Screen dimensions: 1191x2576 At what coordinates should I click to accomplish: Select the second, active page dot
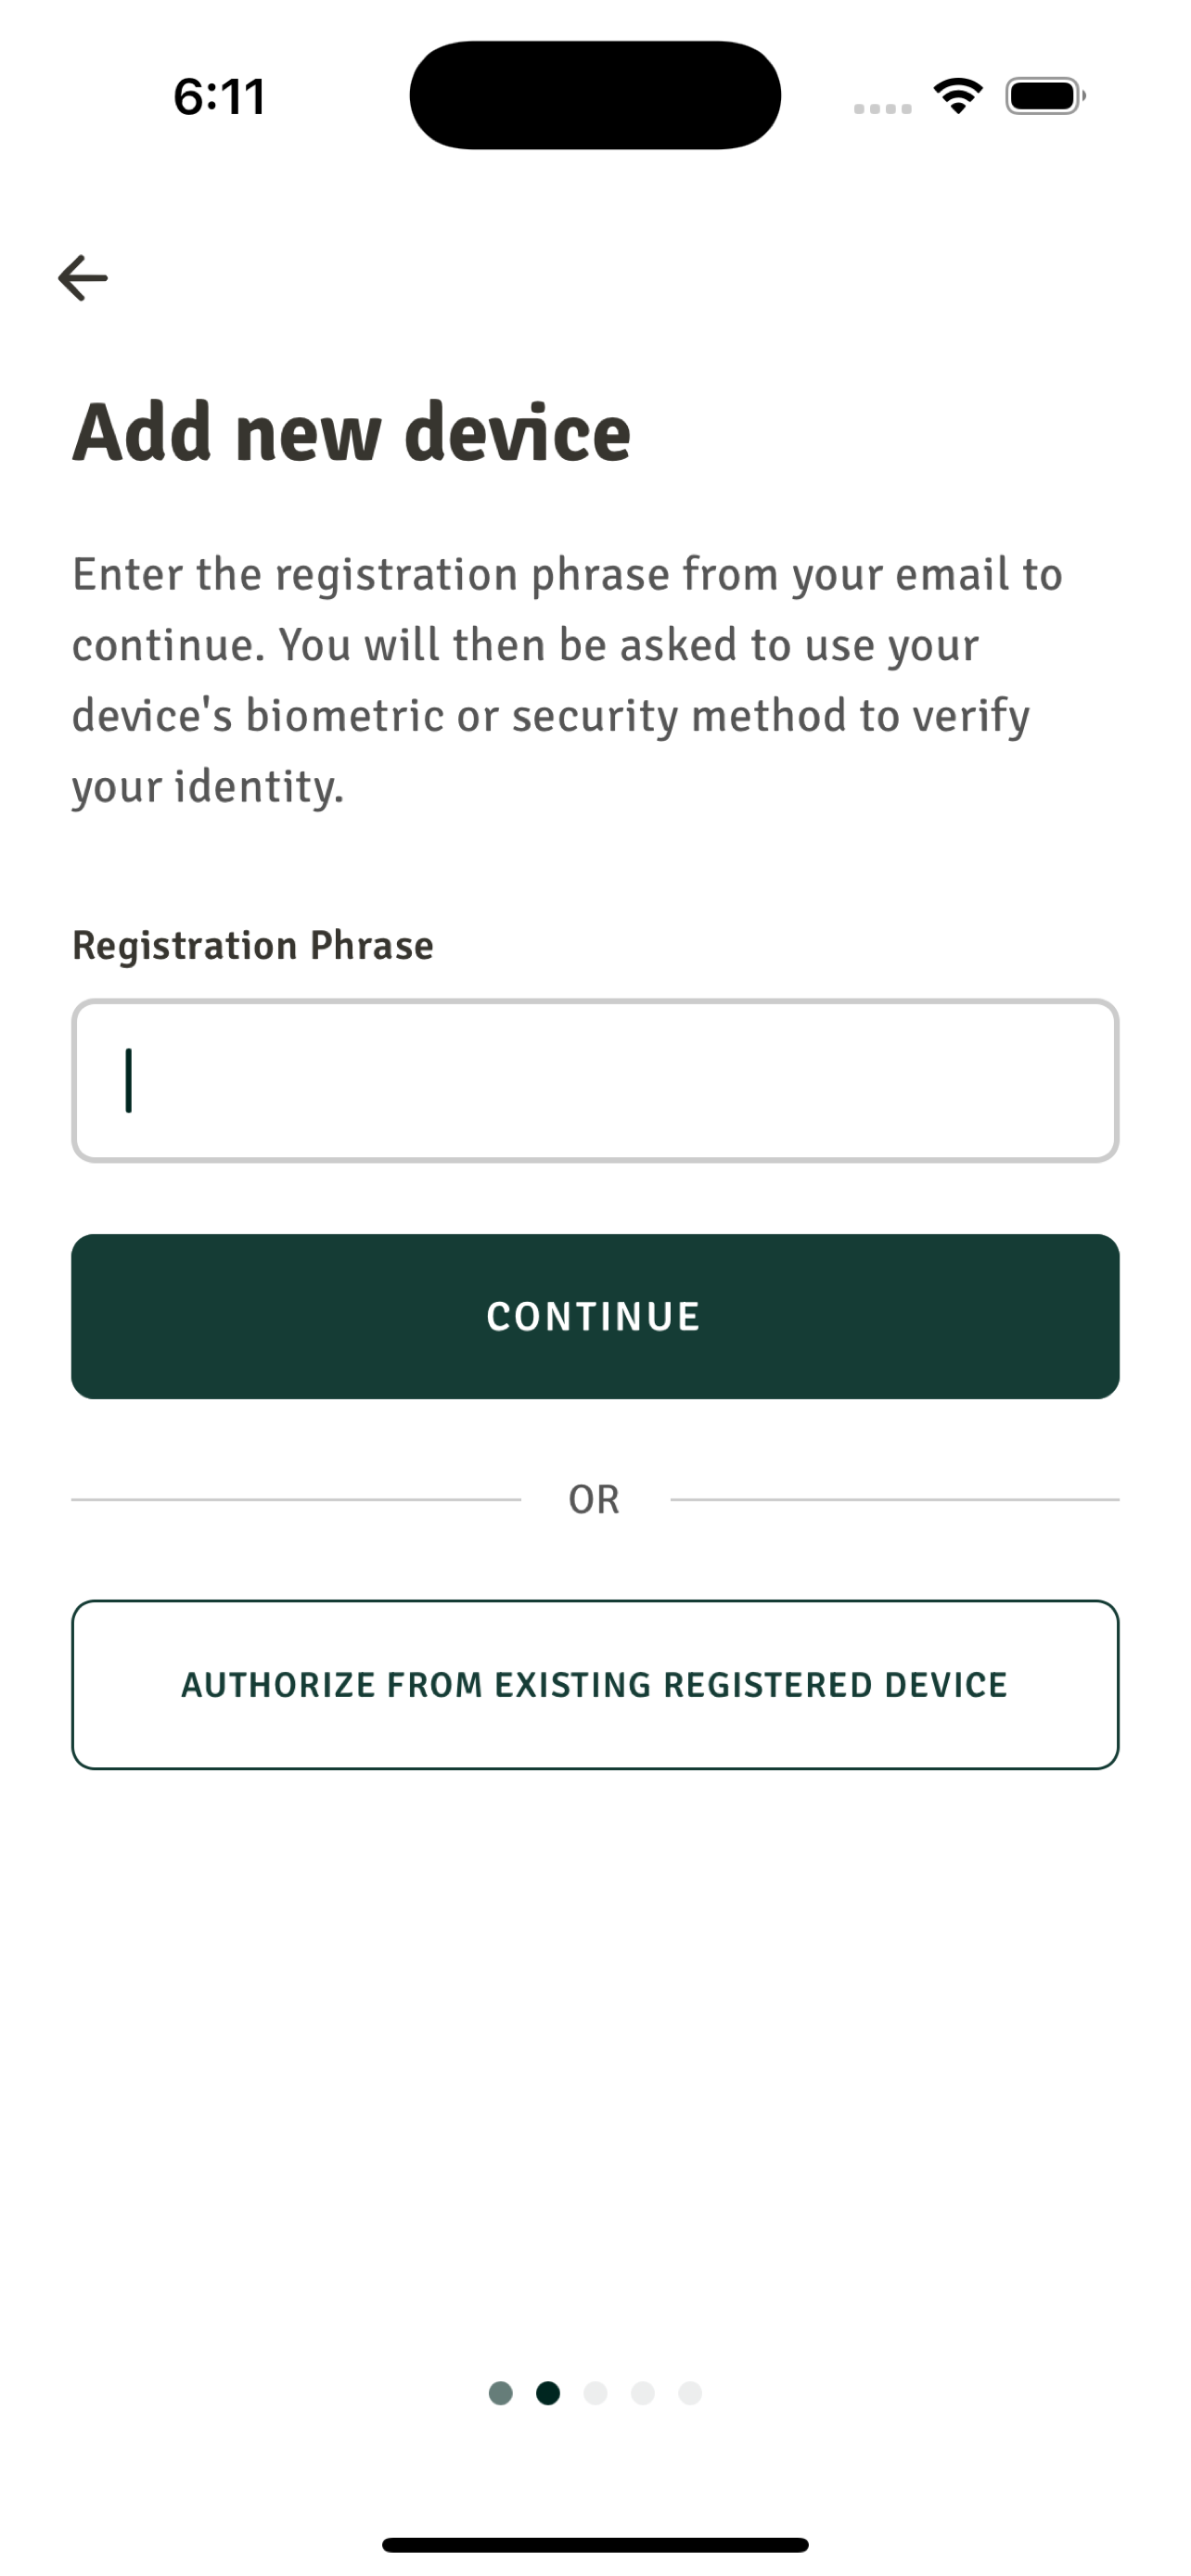point(548,2393)
